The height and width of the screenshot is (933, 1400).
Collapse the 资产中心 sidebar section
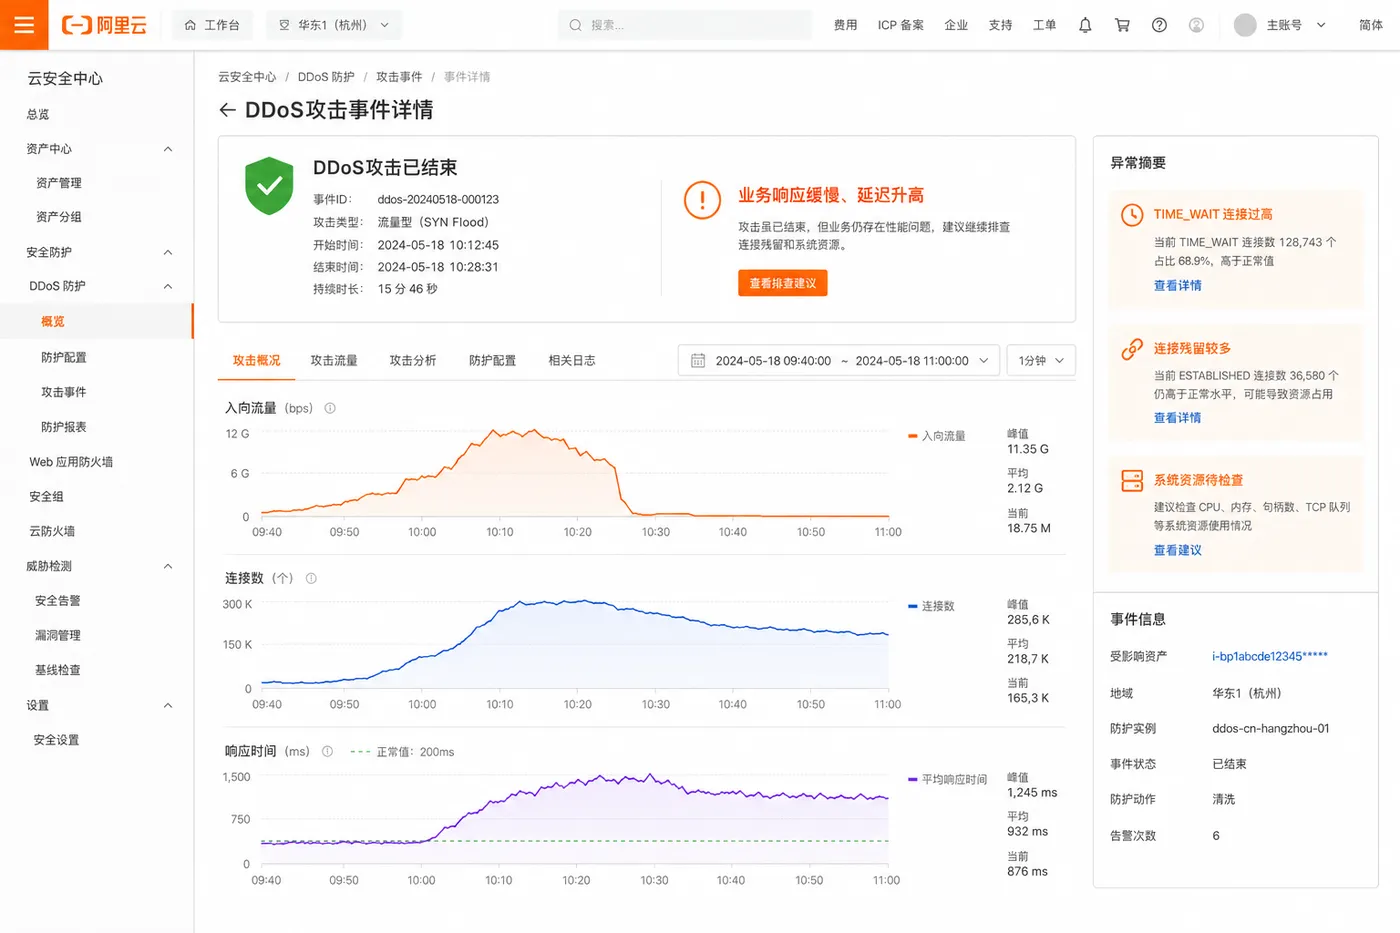[x=168, y=149]
